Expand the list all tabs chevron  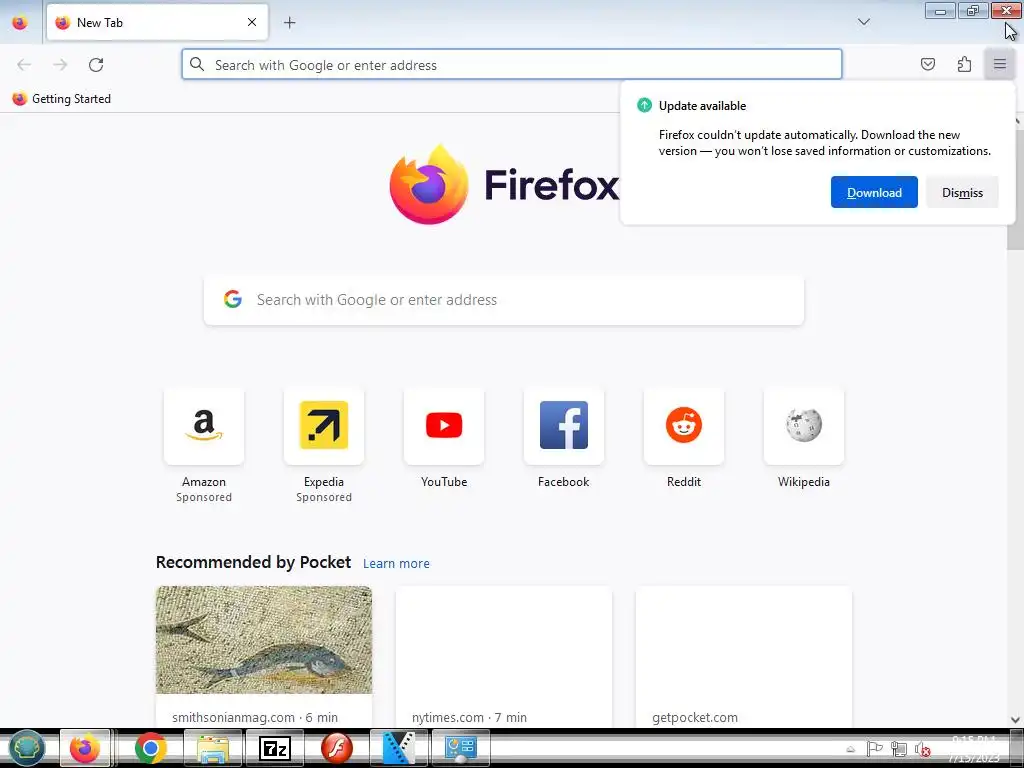click(863, 22)
